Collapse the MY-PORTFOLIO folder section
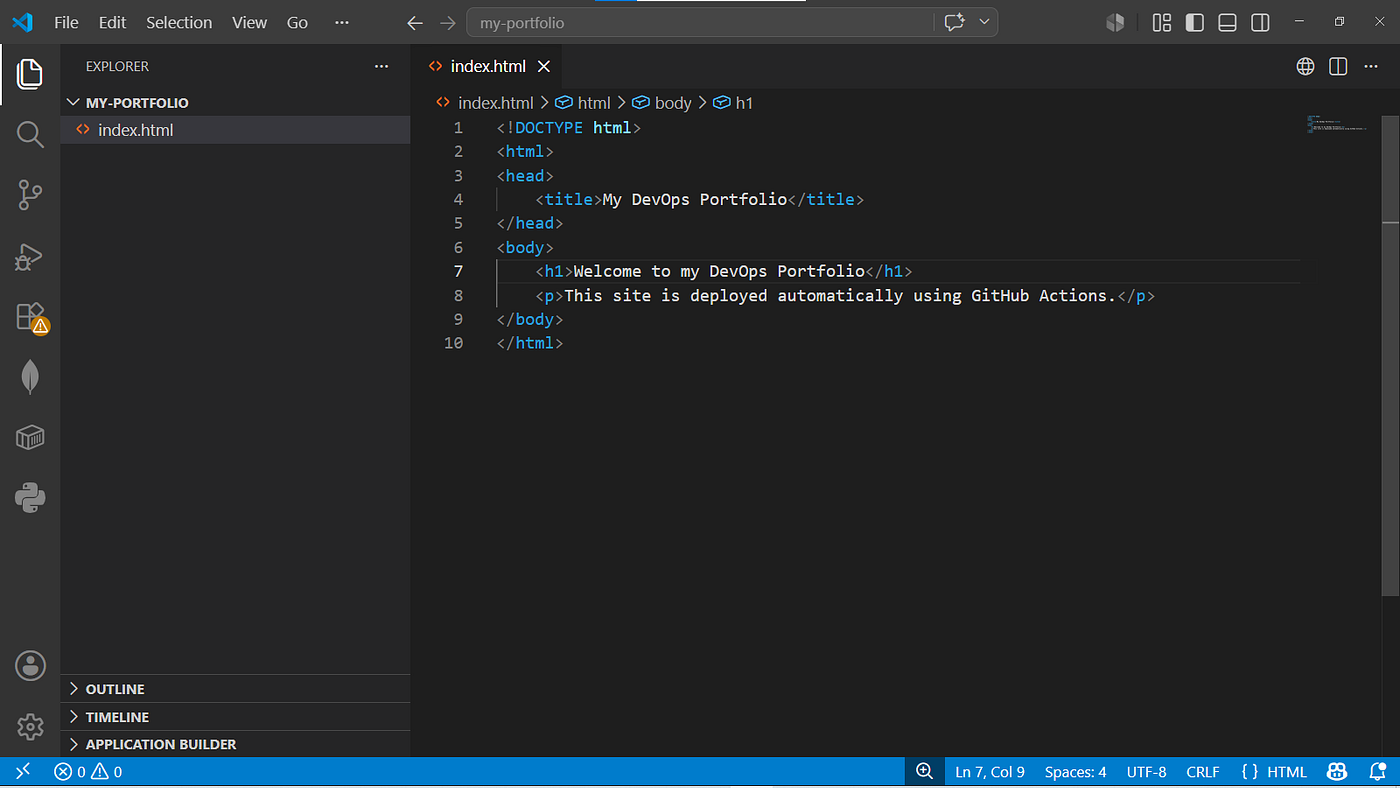 [x=236, y=103]
